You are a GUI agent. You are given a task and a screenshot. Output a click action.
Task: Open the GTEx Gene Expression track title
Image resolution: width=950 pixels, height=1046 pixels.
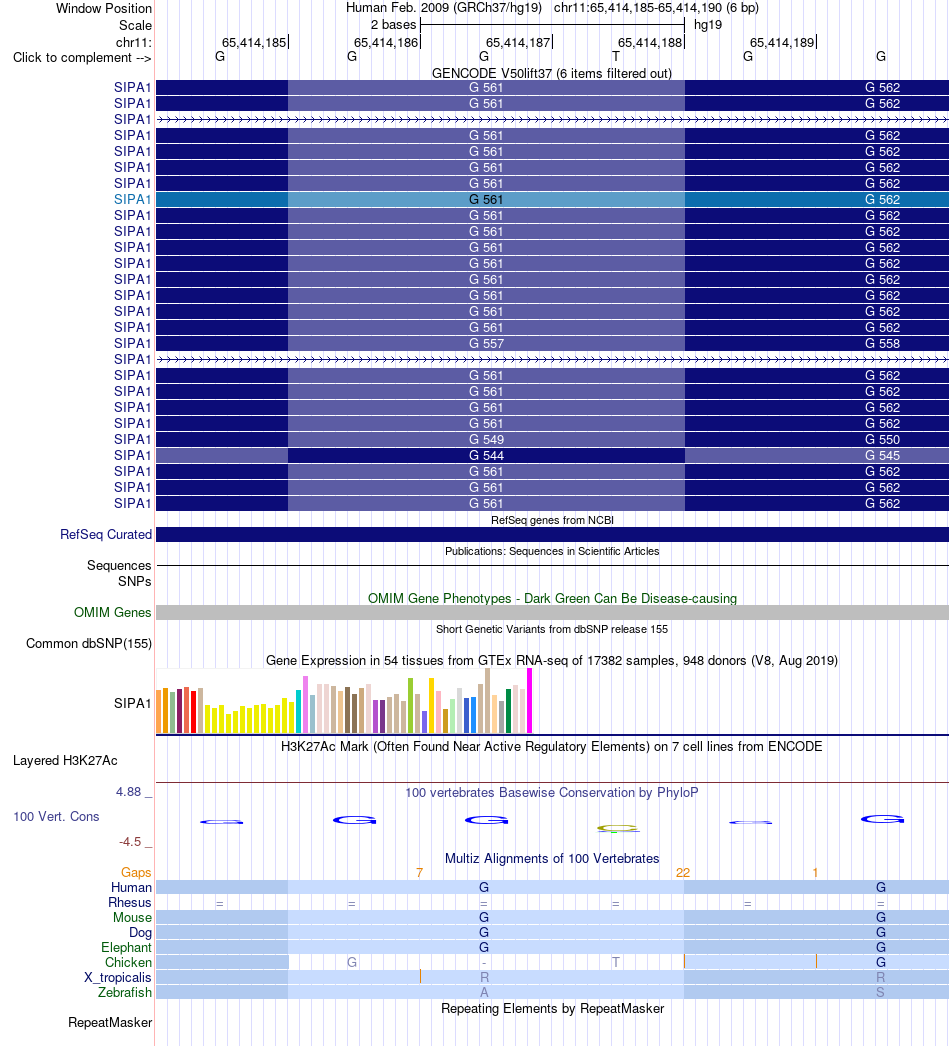552,660
